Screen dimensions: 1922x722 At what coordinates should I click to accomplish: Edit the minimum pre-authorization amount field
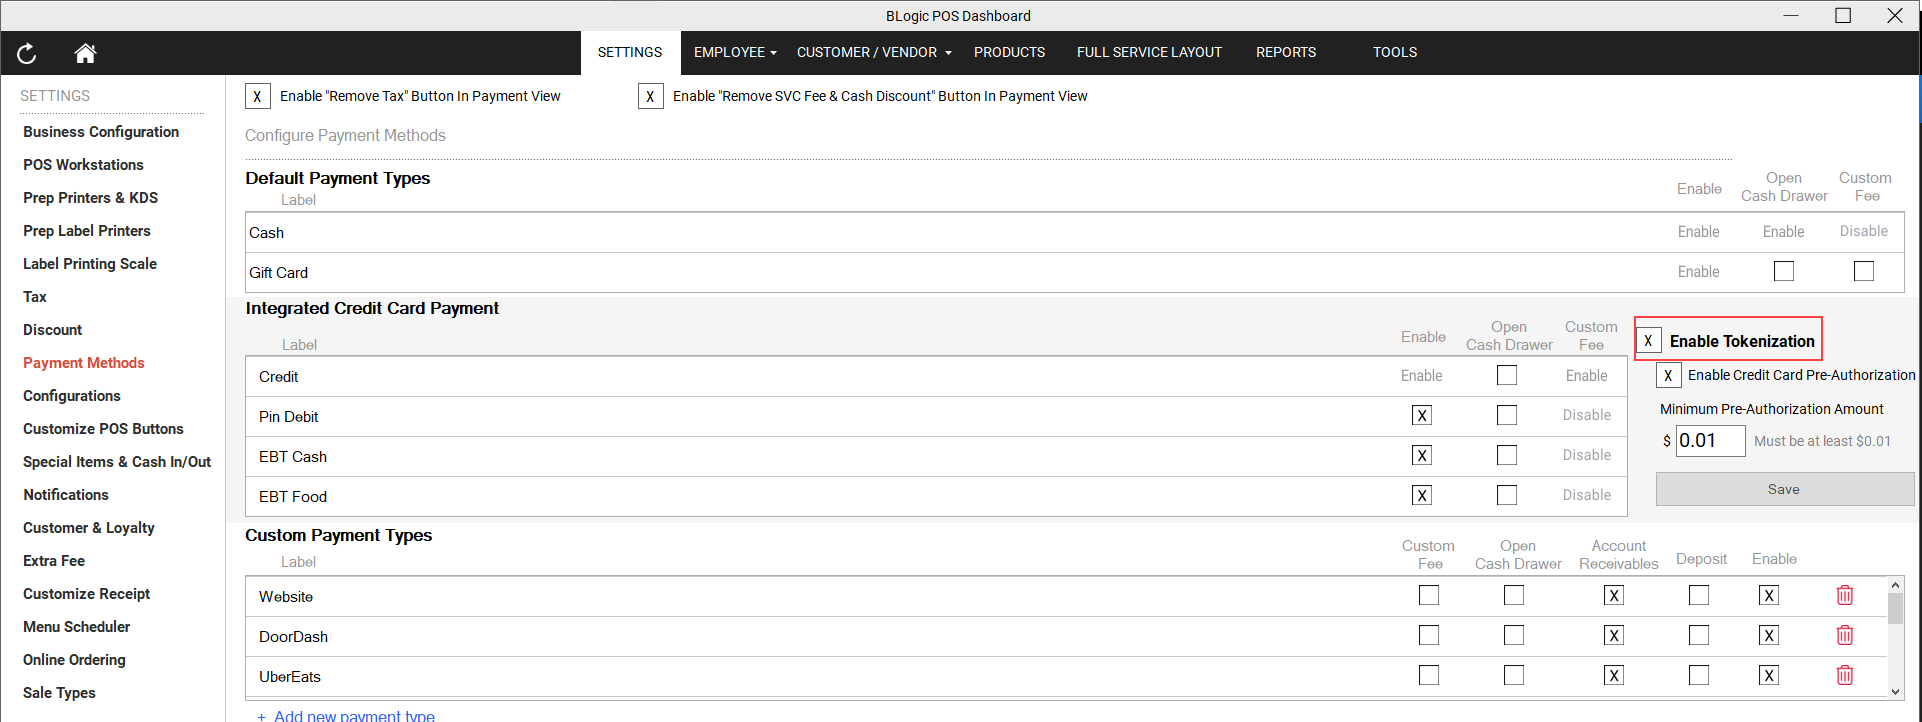[1710, 441]
